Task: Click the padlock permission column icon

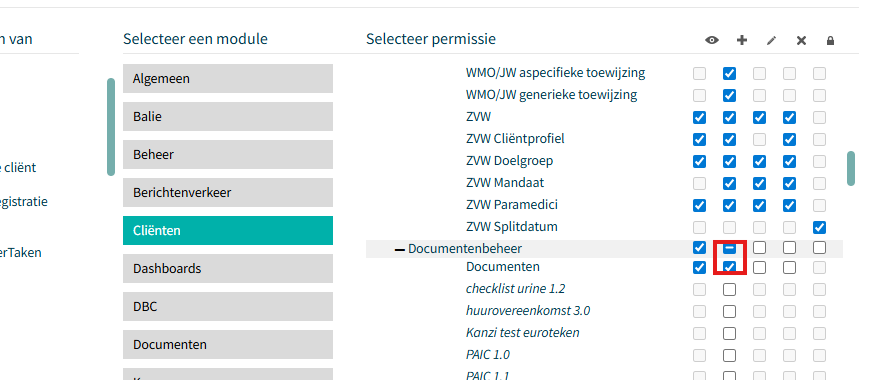Action: pos(830,40)
